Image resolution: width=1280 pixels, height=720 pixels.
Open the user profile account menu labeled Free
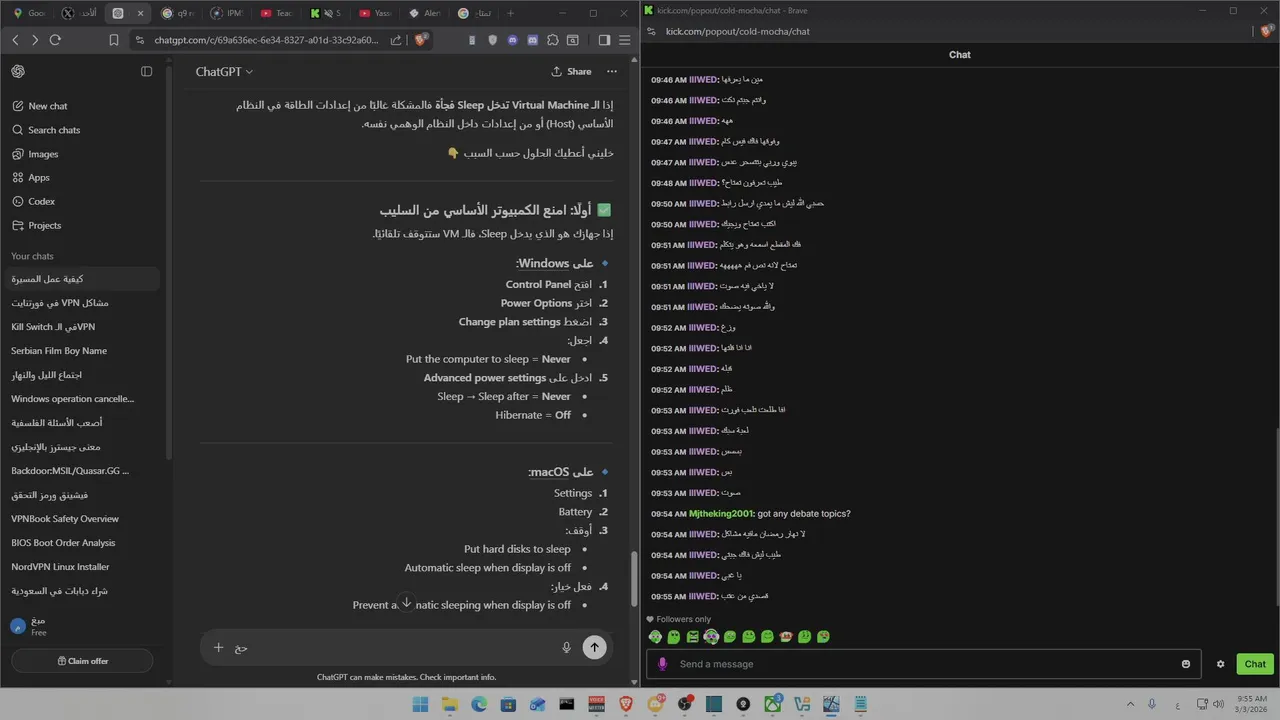click(x=80, y=626)
